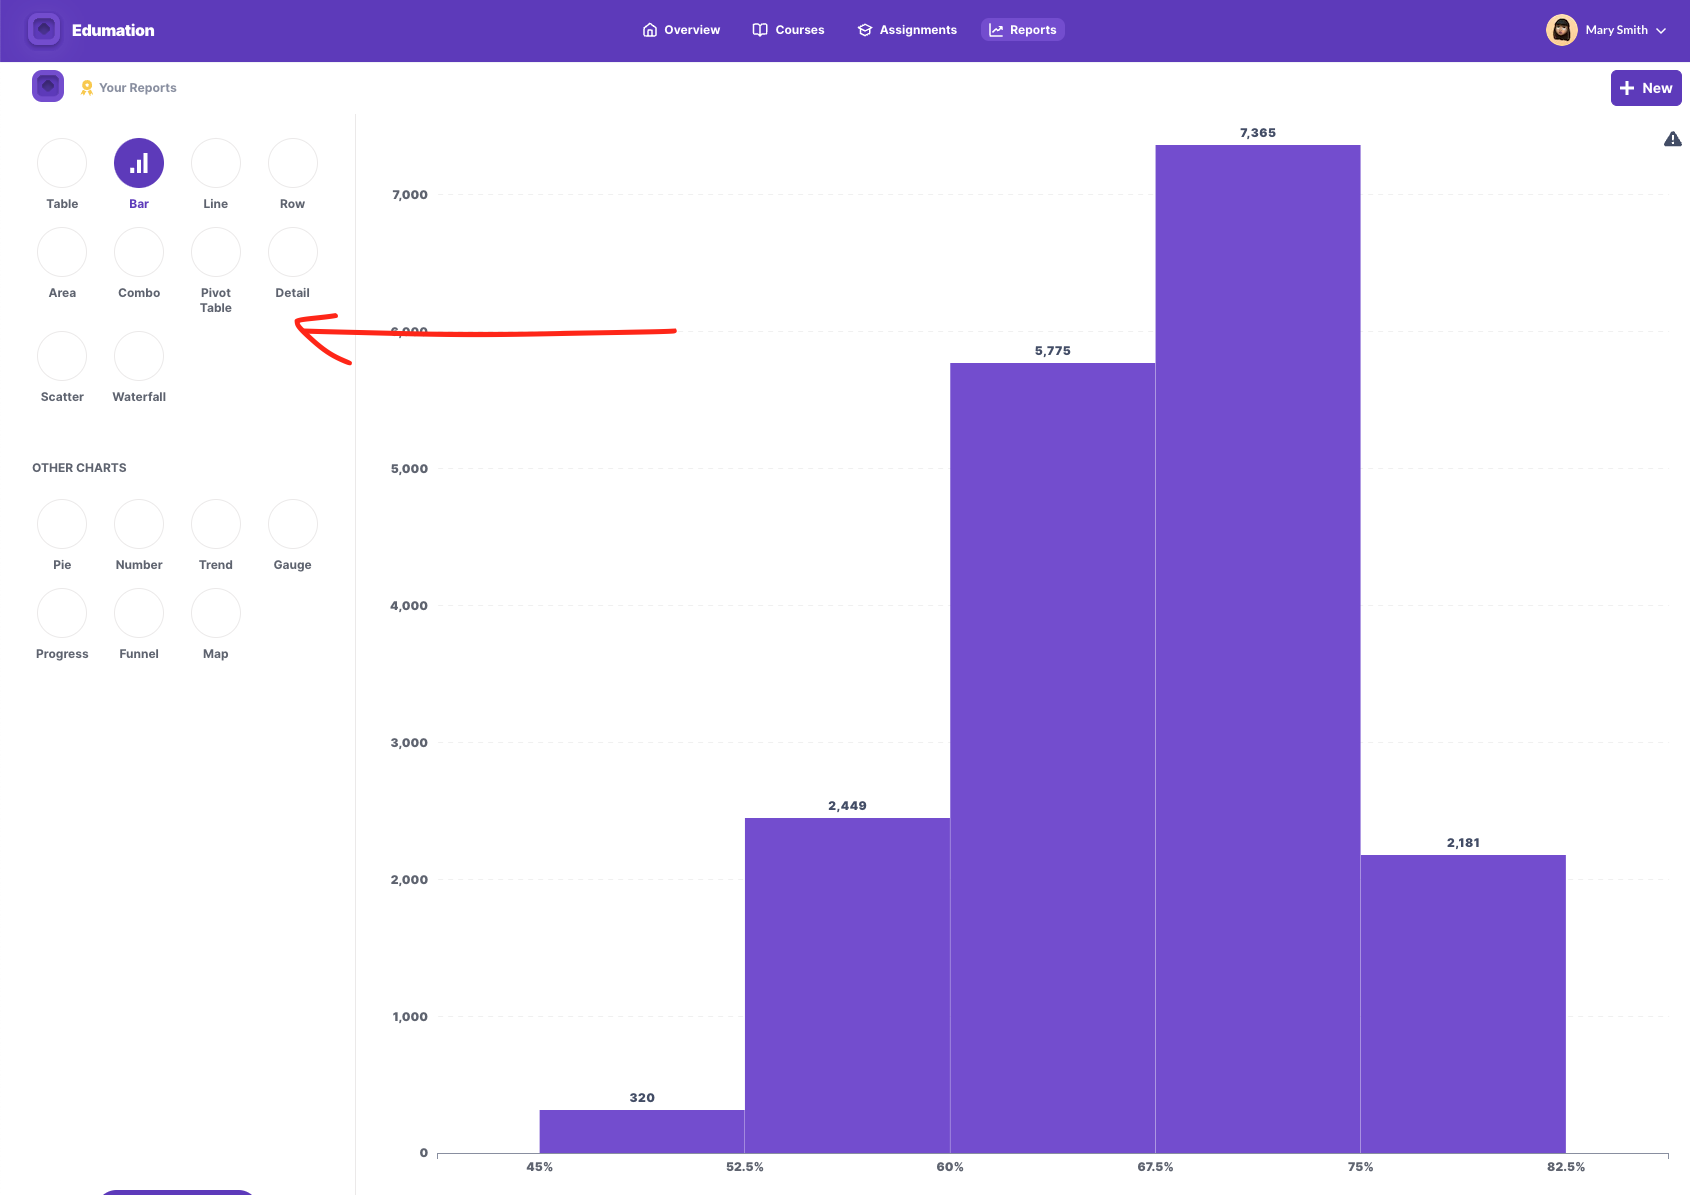
Task: Click the warning icon above the chart
Action: [x=1673, y=139]
